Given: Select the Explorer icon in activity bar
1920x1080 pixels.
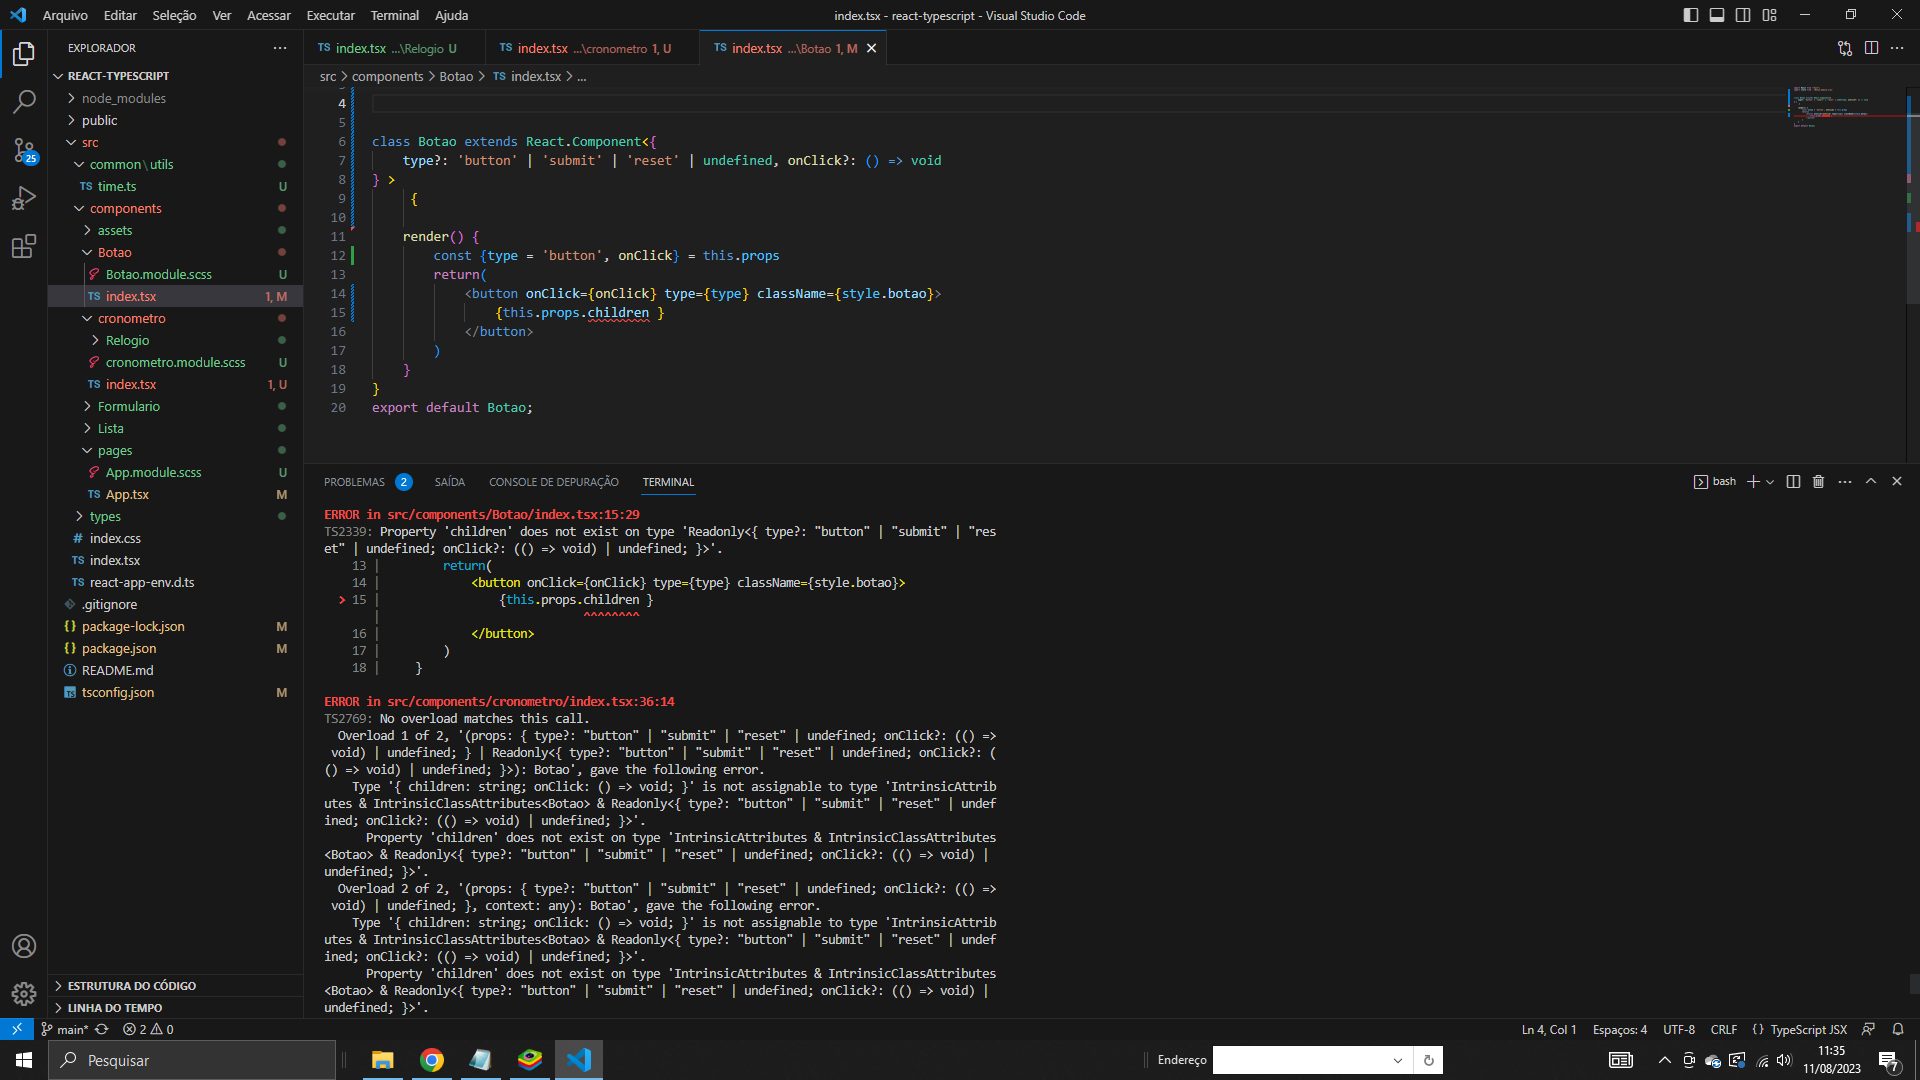Looking at the screenshot, I should 22,51.
